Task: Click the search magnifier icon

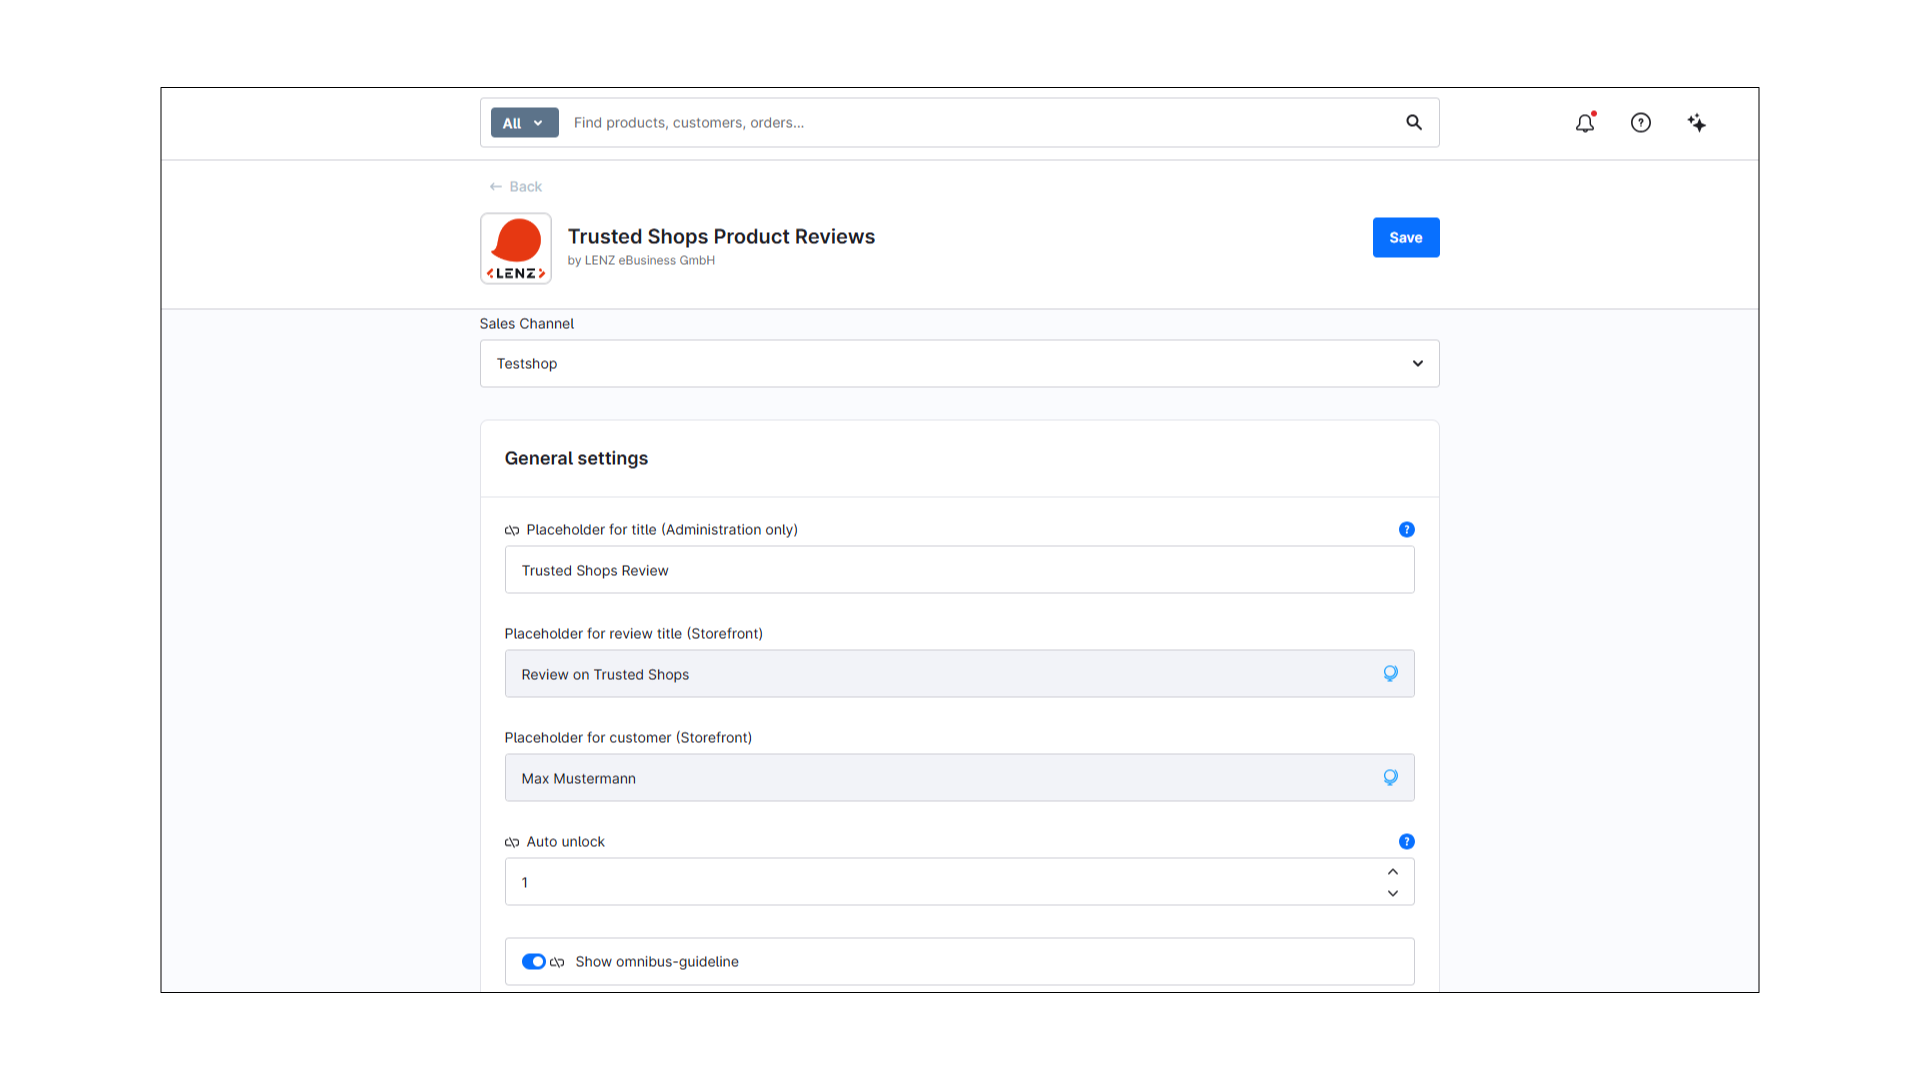Action: [x=1414, y=122]
